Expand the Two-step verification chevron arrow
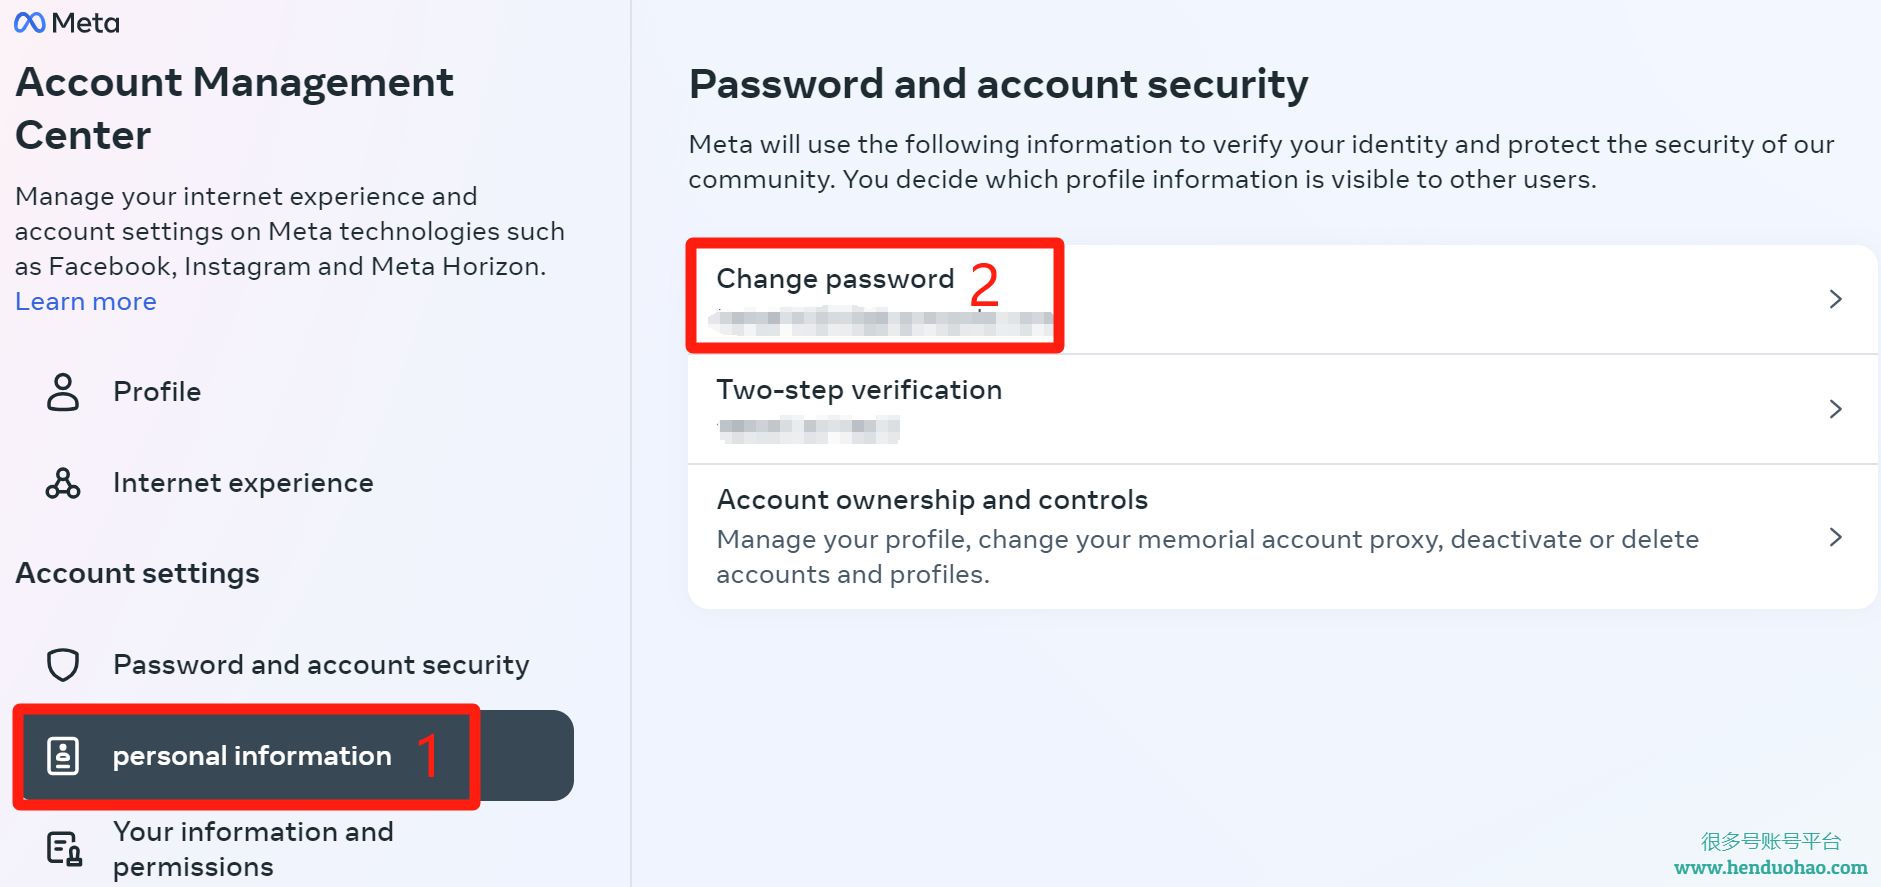 click(1835, 409)
